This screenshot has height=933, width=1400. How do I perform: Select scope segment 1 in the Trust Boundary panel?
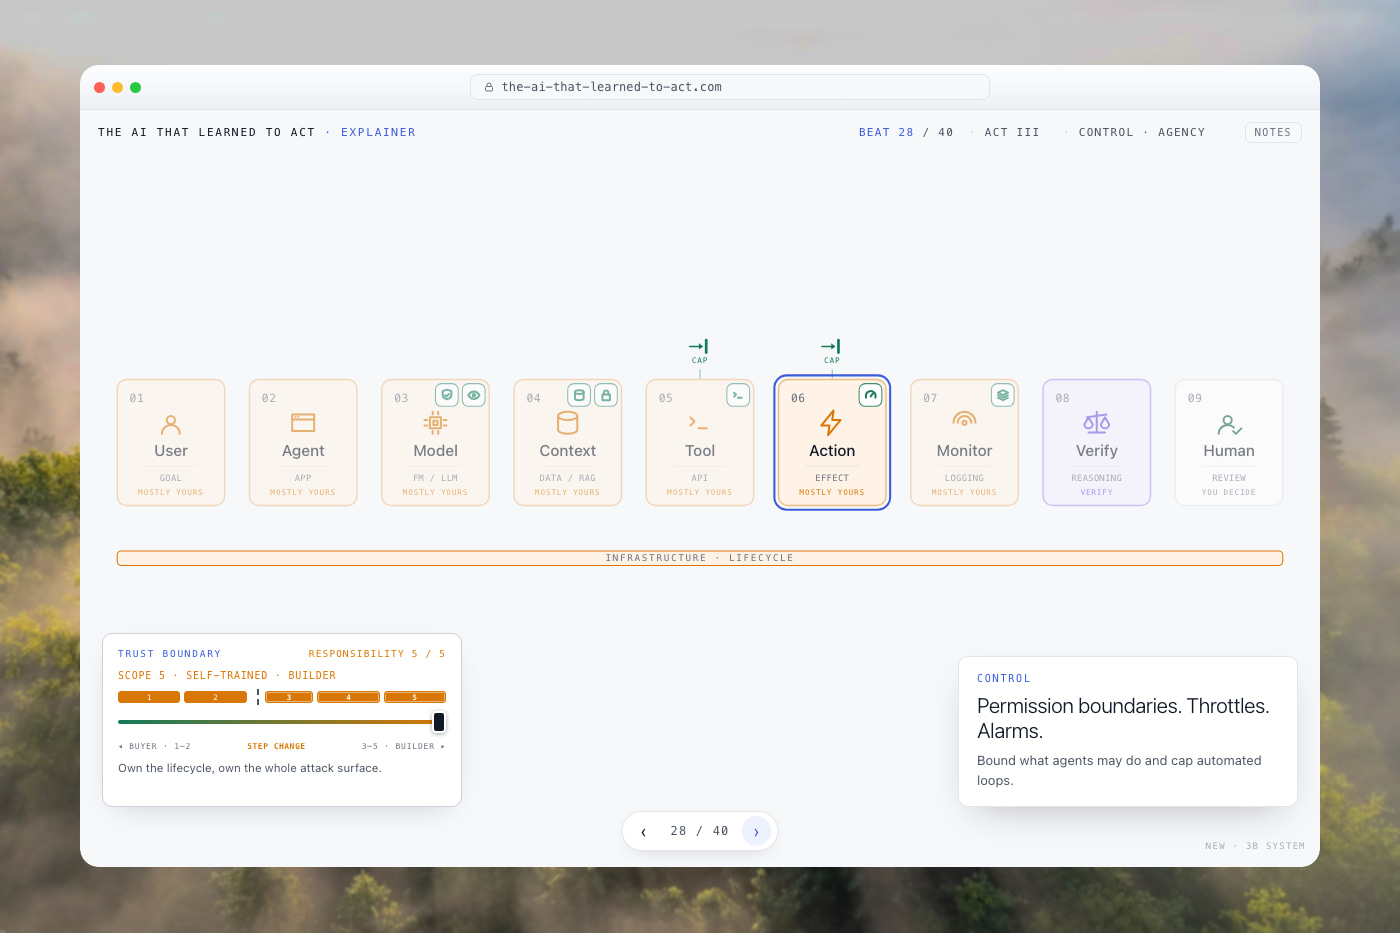tap(149, 697)
